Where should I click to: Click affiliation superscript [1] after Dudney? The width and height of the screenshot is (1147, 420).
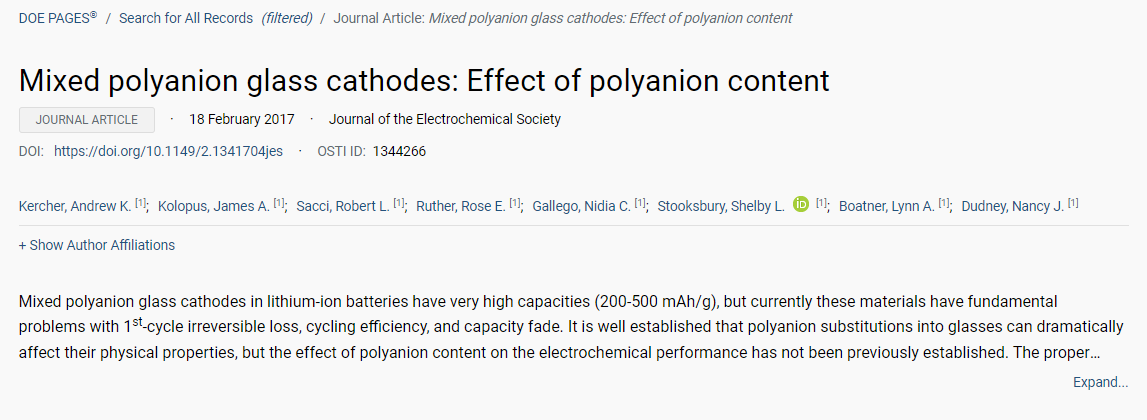1073,204
